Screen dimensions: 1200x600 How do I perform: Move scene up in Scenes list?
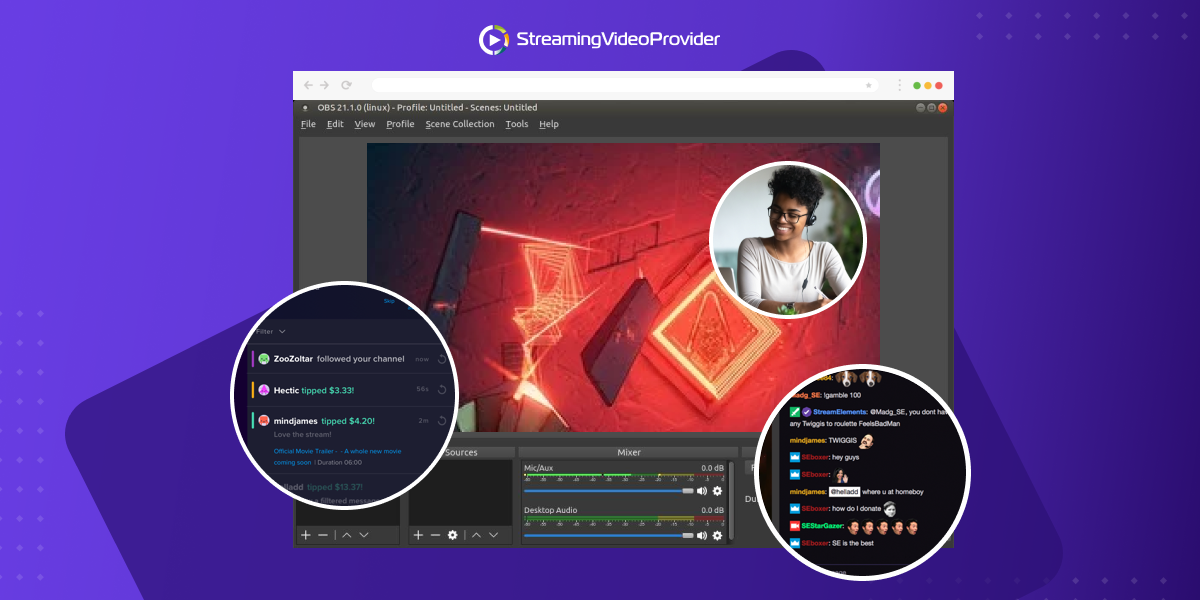coord(346,536)
